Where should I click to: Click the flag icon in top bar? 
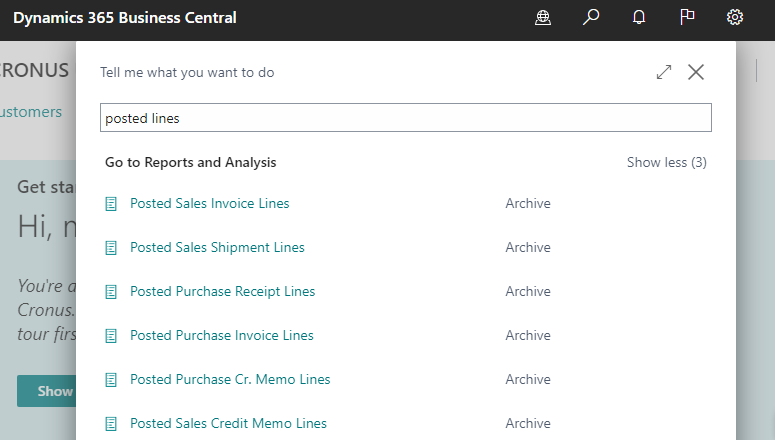click(687, 17)
